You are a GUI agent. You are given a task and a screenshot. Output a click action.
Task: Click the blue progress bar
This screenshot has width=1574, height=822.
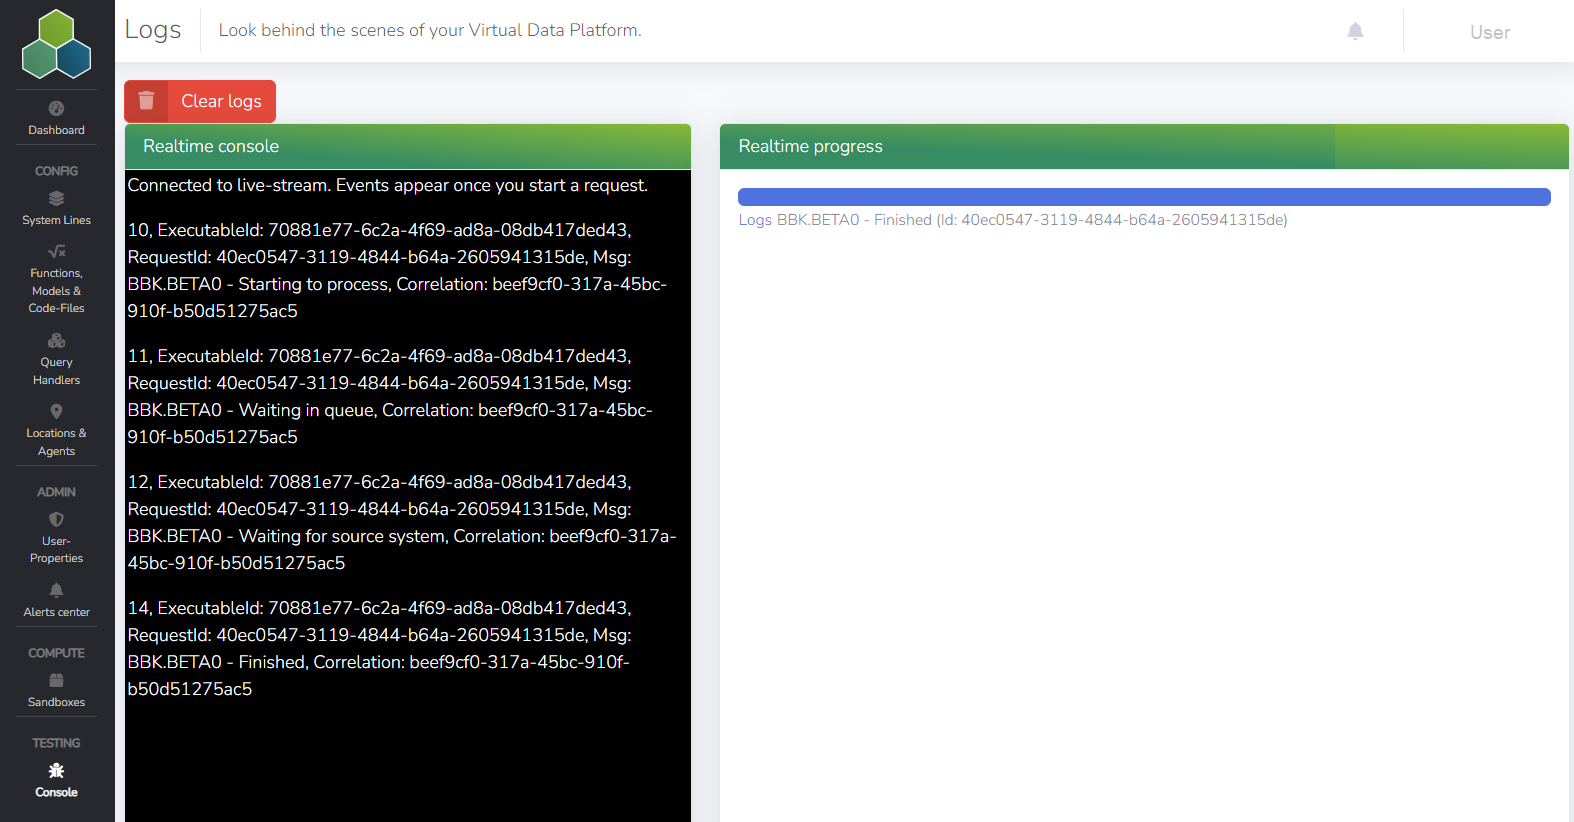1143,197
